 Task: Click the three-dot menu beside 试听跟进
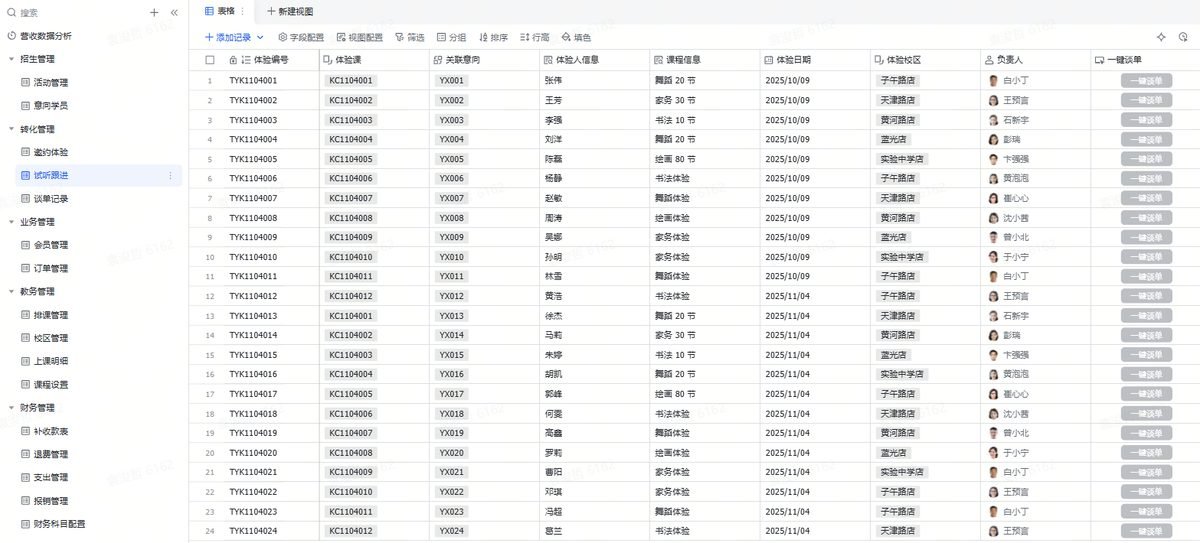[169, 176]
